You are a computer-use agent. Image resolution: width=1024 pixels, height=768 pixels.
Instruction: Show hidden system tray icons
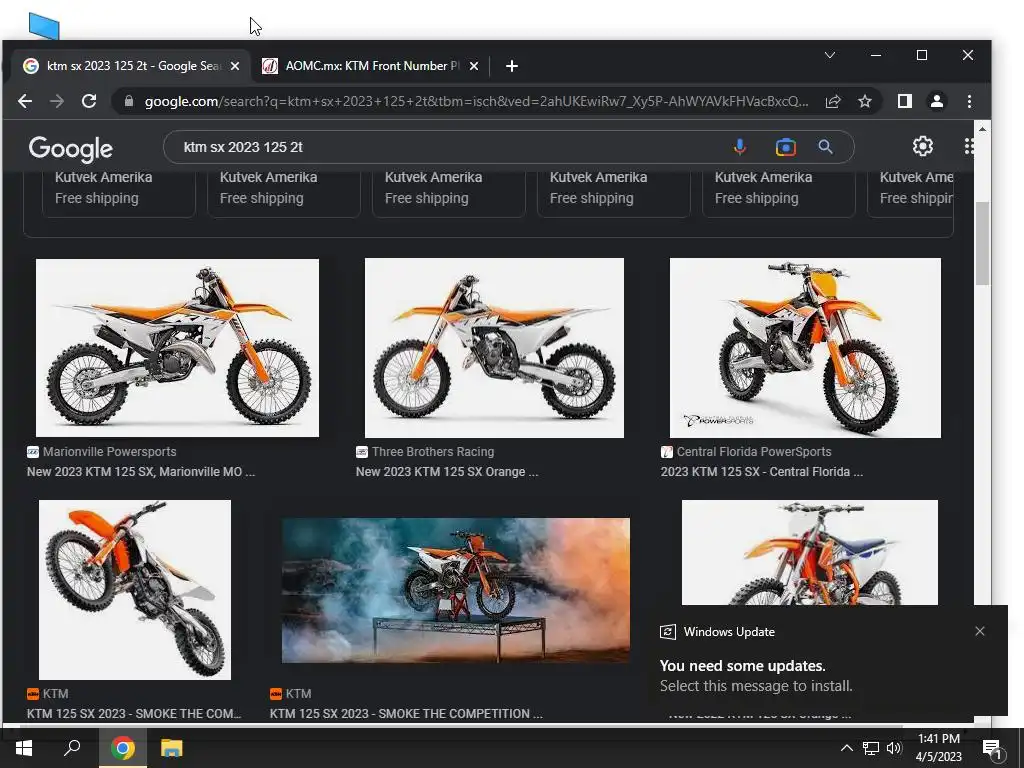point(846,748)
